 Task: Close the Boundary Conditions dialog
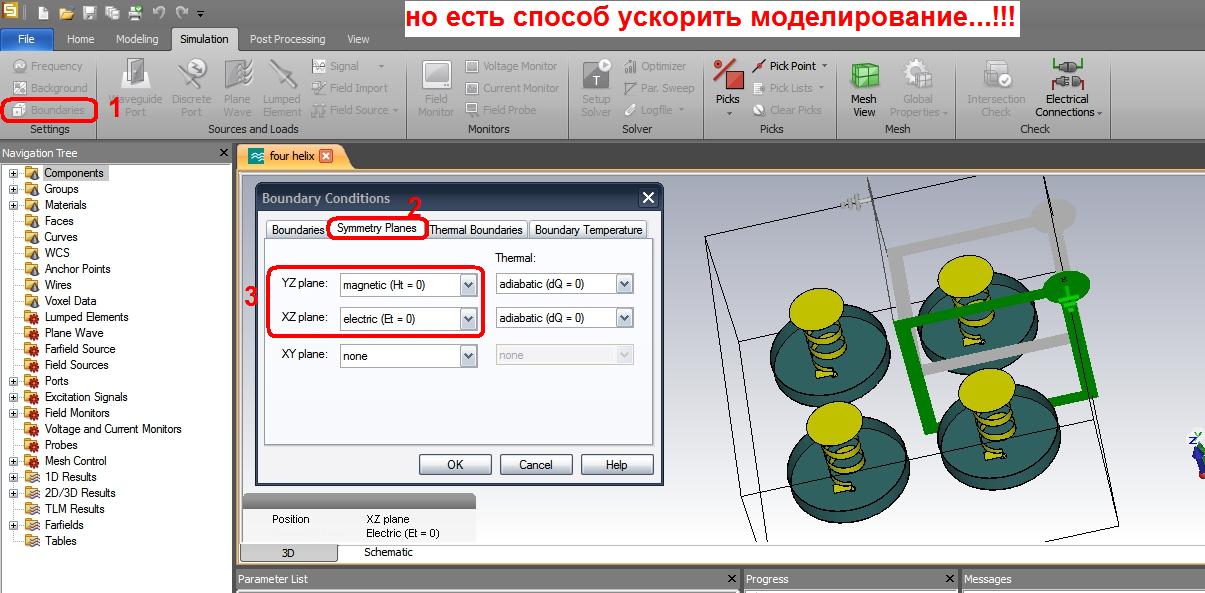click(x=648, y=198)
